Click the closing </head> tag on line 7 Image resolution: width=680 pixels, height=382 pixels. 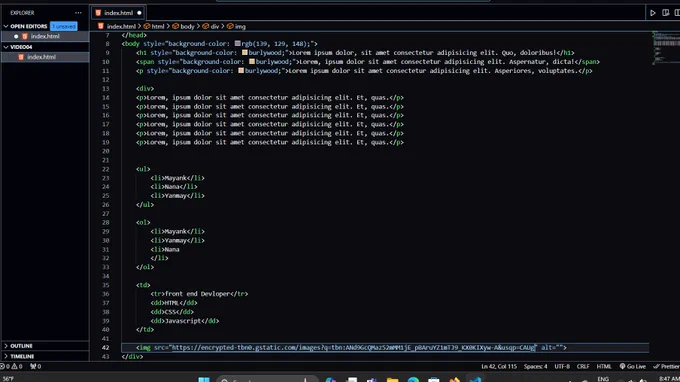click(x=134, y=35)
